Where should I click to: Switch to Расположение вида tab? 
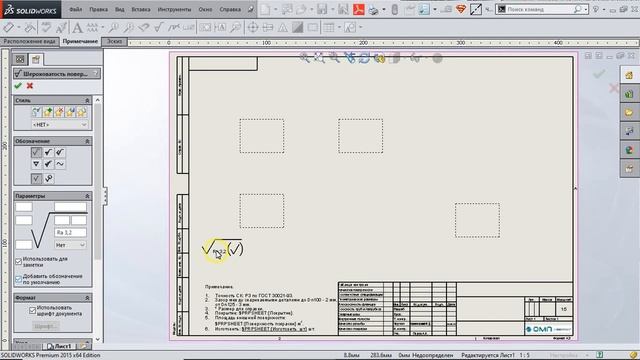pos(29,42)
